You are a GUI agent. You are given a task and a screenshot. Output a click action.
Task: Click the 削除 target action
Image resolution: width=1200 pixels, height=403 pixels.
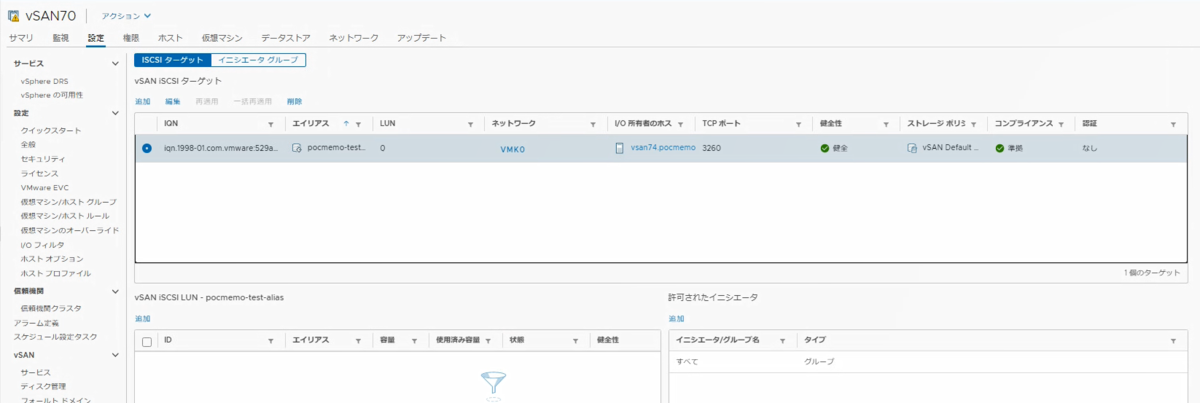coord(294,101)
